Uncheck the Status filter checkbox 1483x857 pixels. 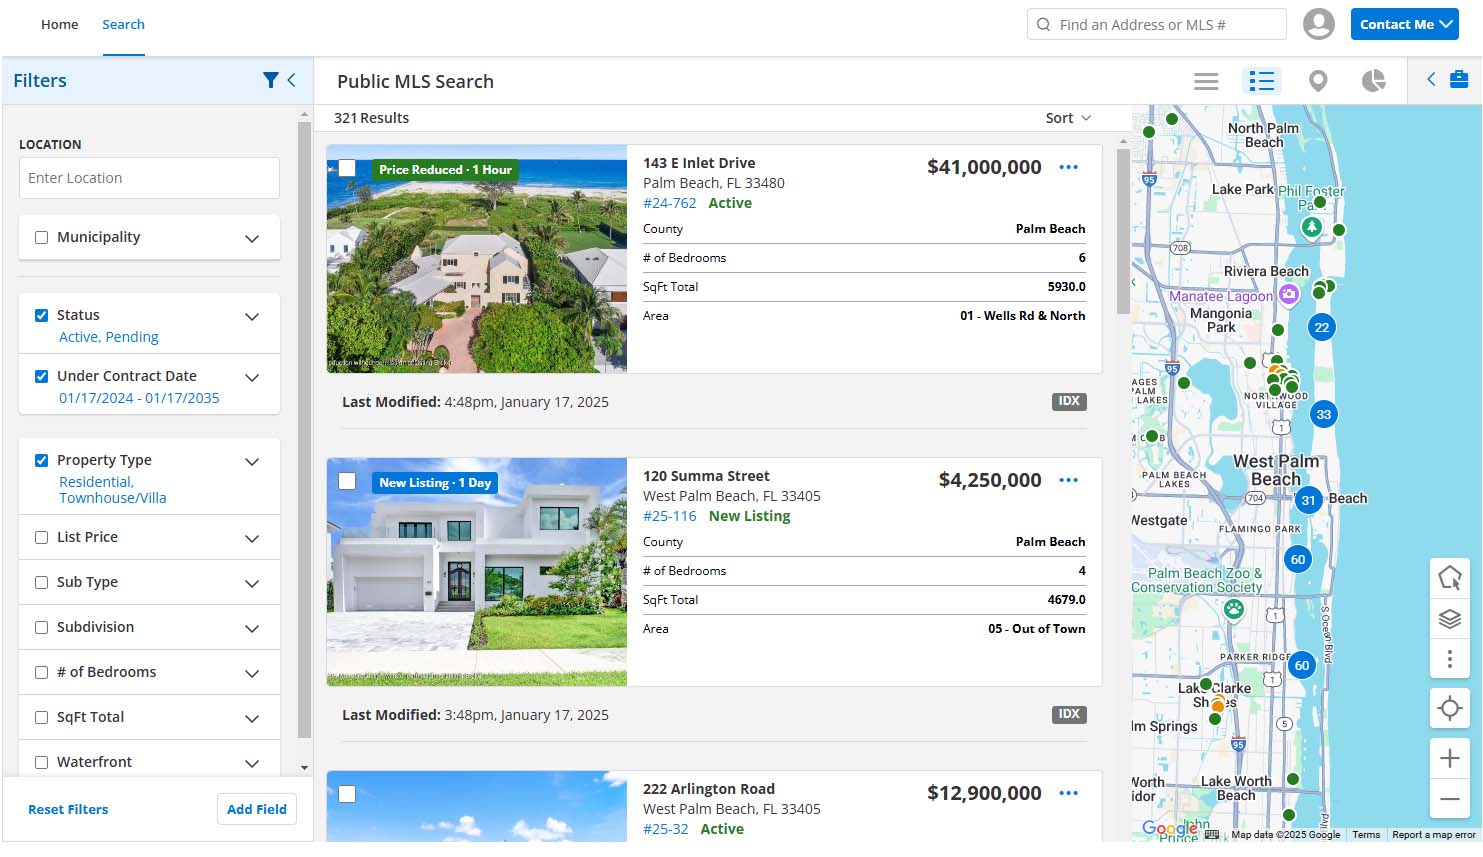(x=41, y=315)
